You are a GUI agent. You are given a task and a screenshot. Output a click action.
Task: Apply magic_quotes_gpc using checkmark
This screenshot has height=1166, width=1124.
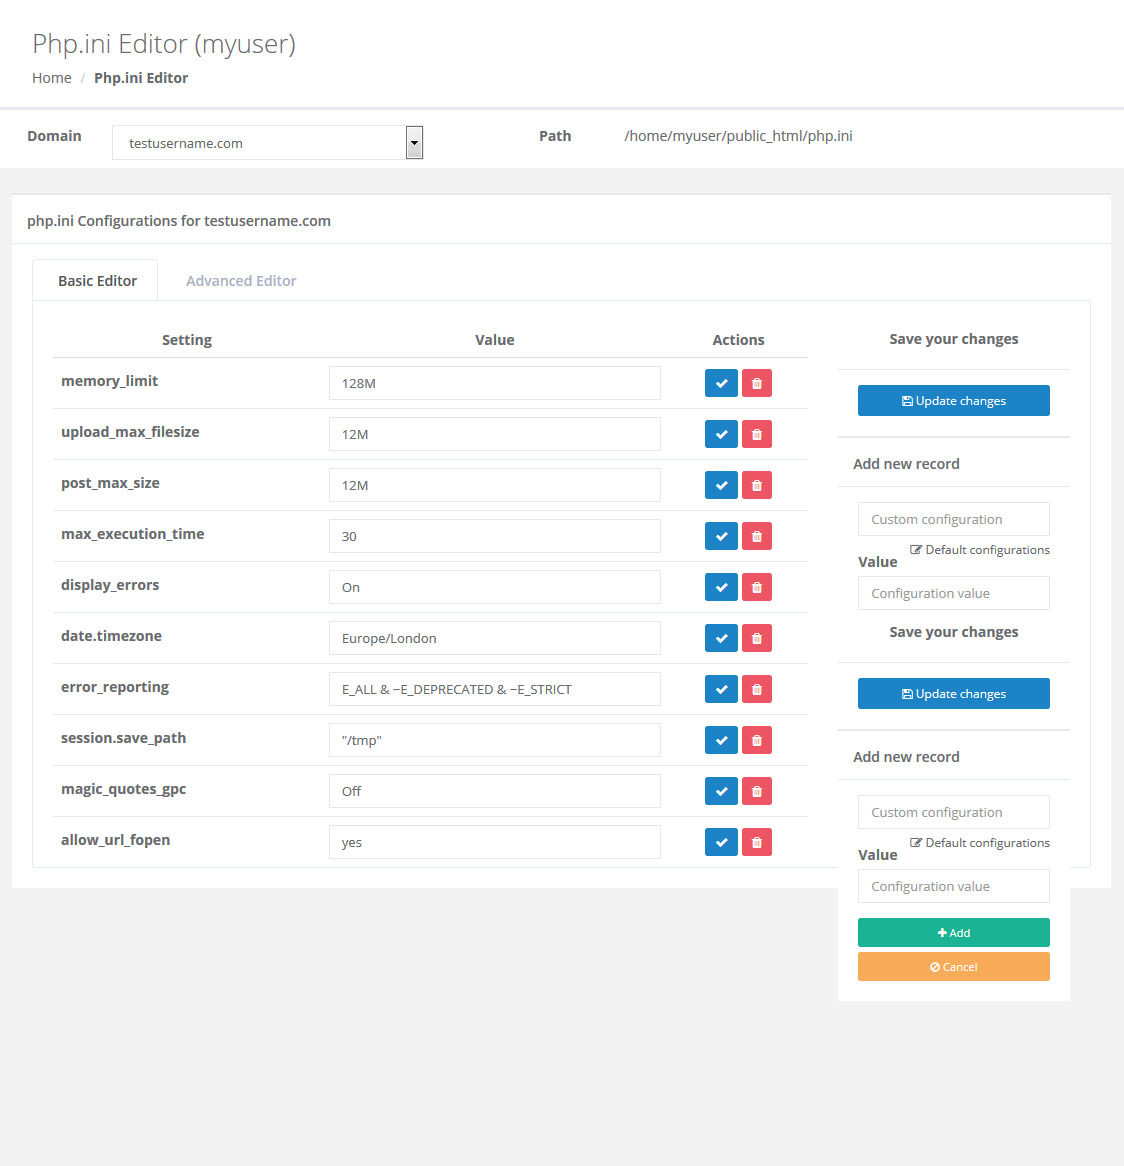pos(721,791)
